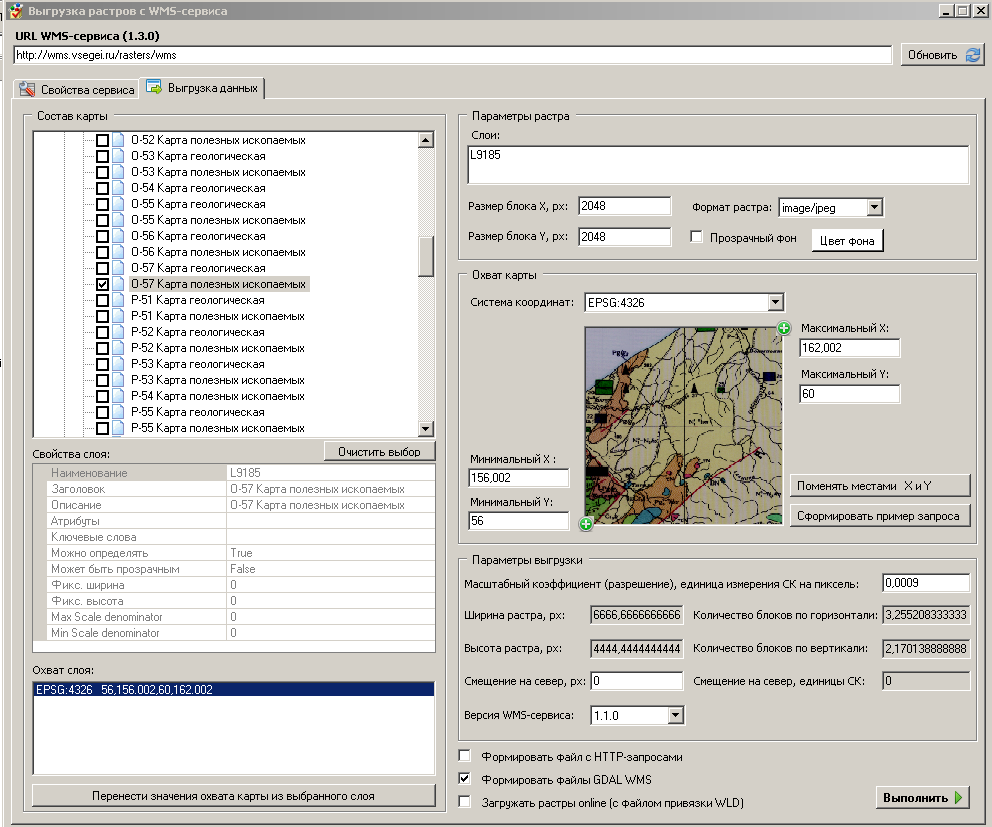Image resolution: width=992 pixels, height=827 pixels.
Task: Open the Версия WMS-сервиса dropdown
Action: tap(675, 715)
